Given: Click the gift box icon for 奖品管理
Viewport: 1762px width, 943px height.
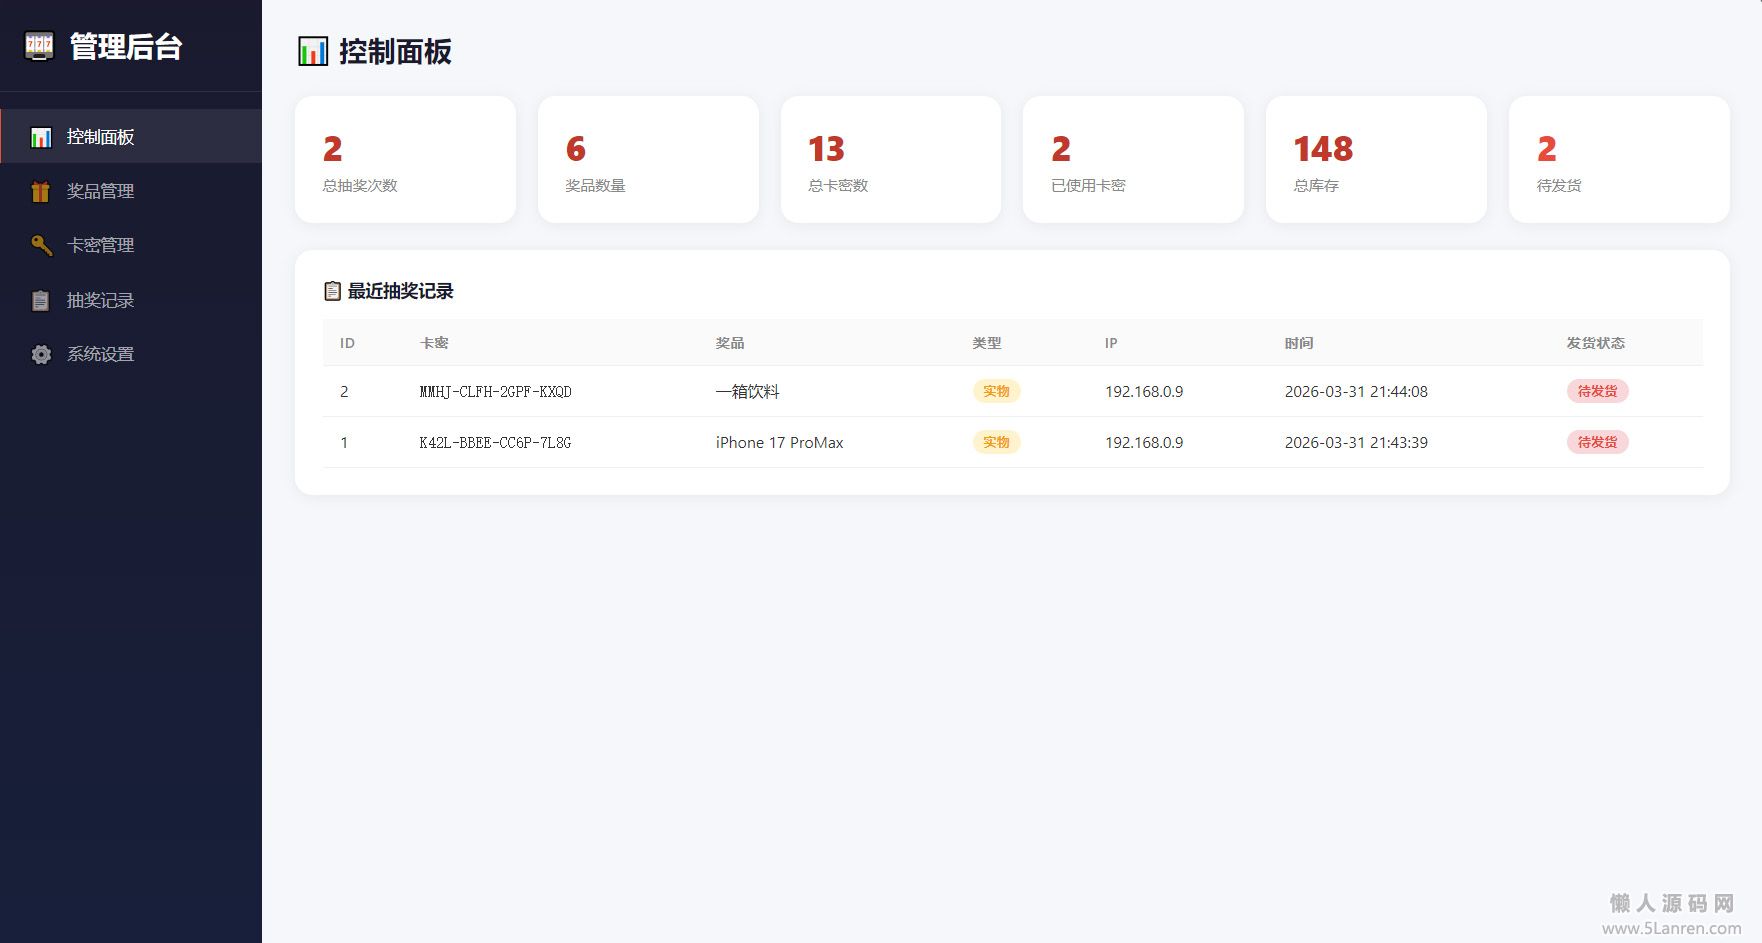Looking at the screenshot, I should (41, 191).
